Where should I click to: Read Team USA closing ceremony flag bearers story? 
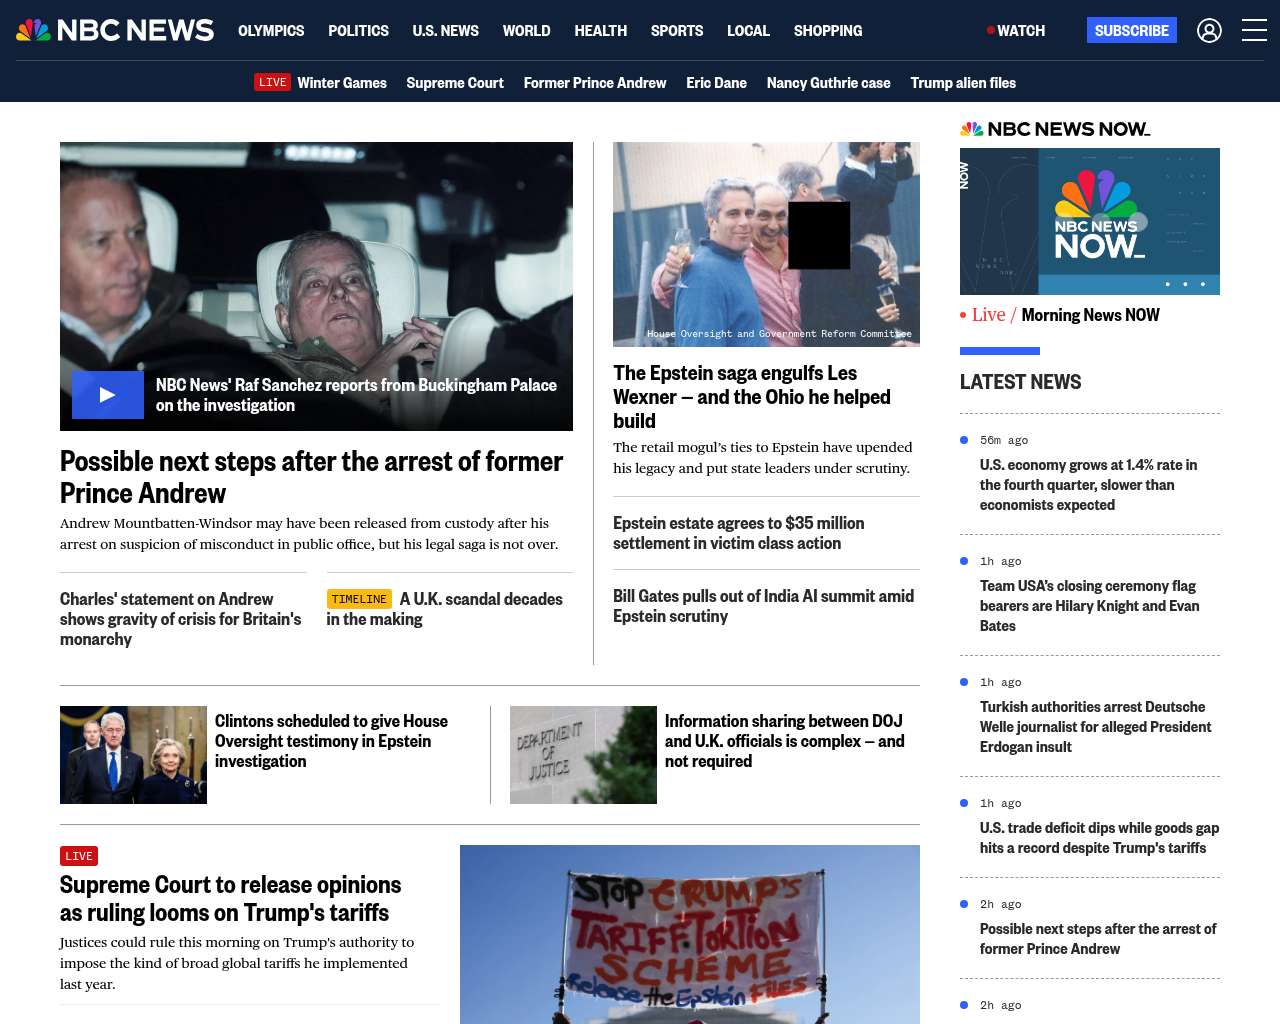pyautogui.click(x=1090, y=606)
